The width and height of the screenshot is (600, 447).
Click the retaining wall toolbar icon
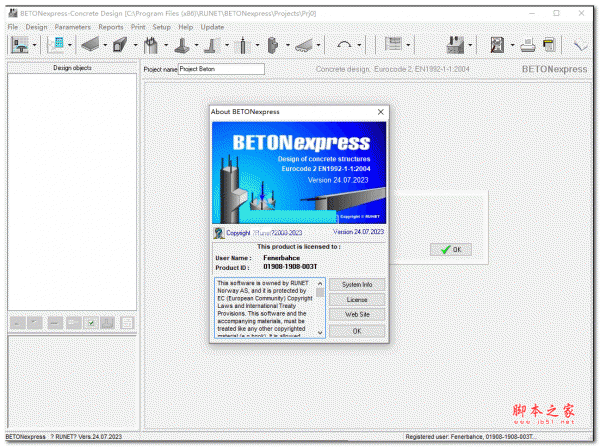(x=213, y=45)
